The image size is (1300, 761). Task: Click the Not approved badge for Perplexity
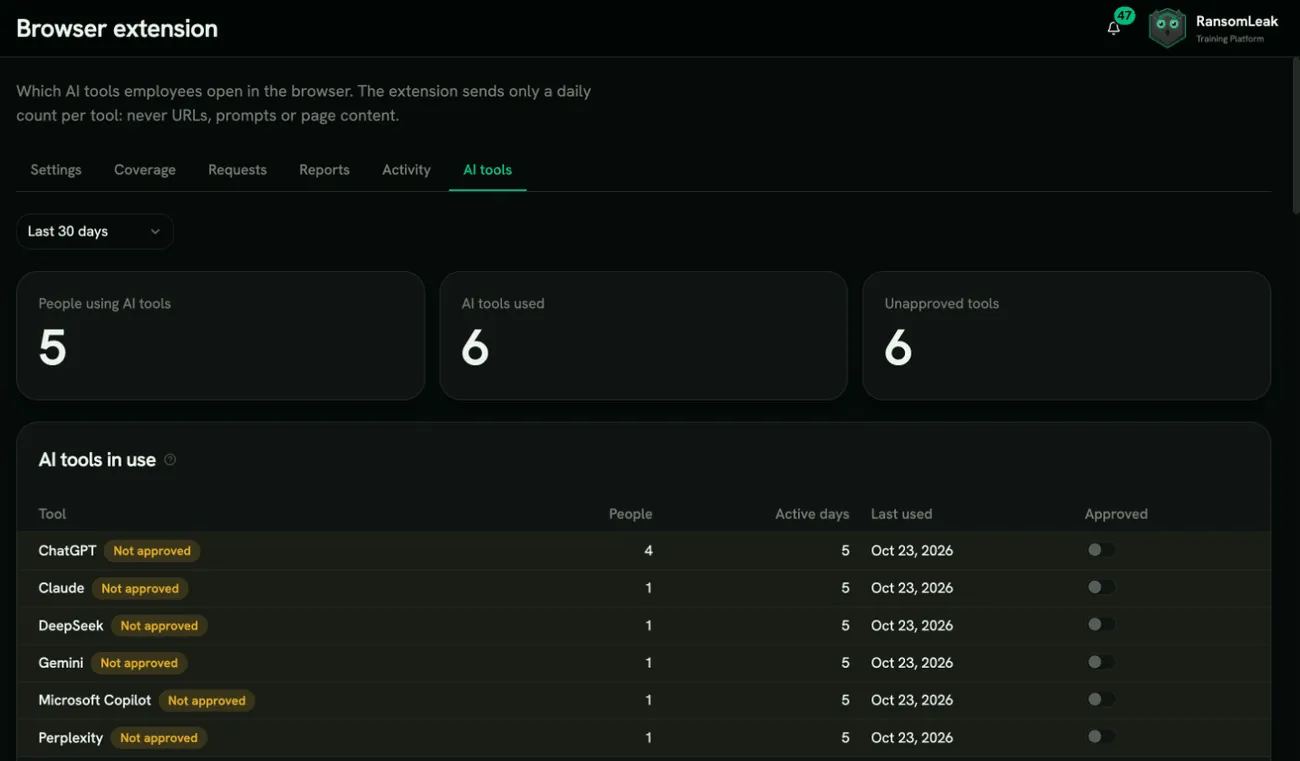(158, 738)
